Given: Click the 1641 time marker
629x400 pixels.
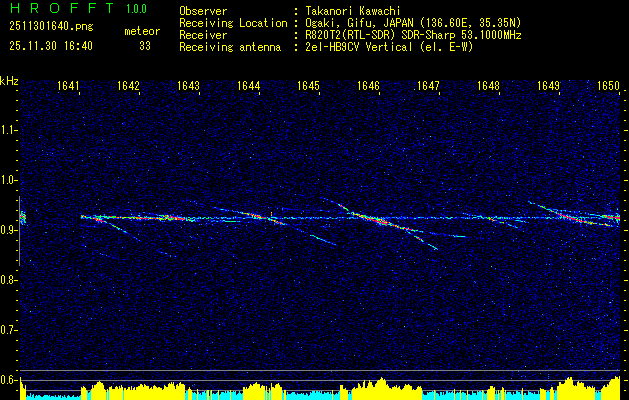Looking at the screenshot, I should click(68, 87).
